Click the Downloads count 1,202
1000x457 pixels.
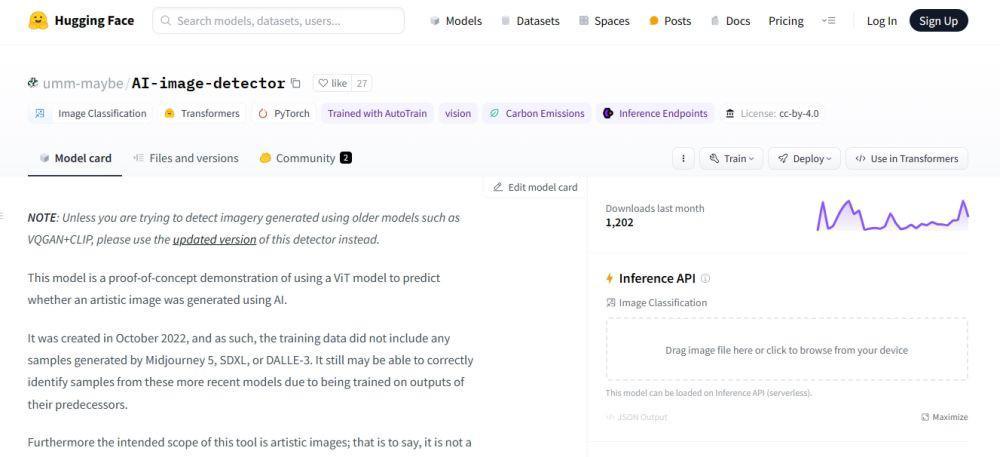click(619, 223)
